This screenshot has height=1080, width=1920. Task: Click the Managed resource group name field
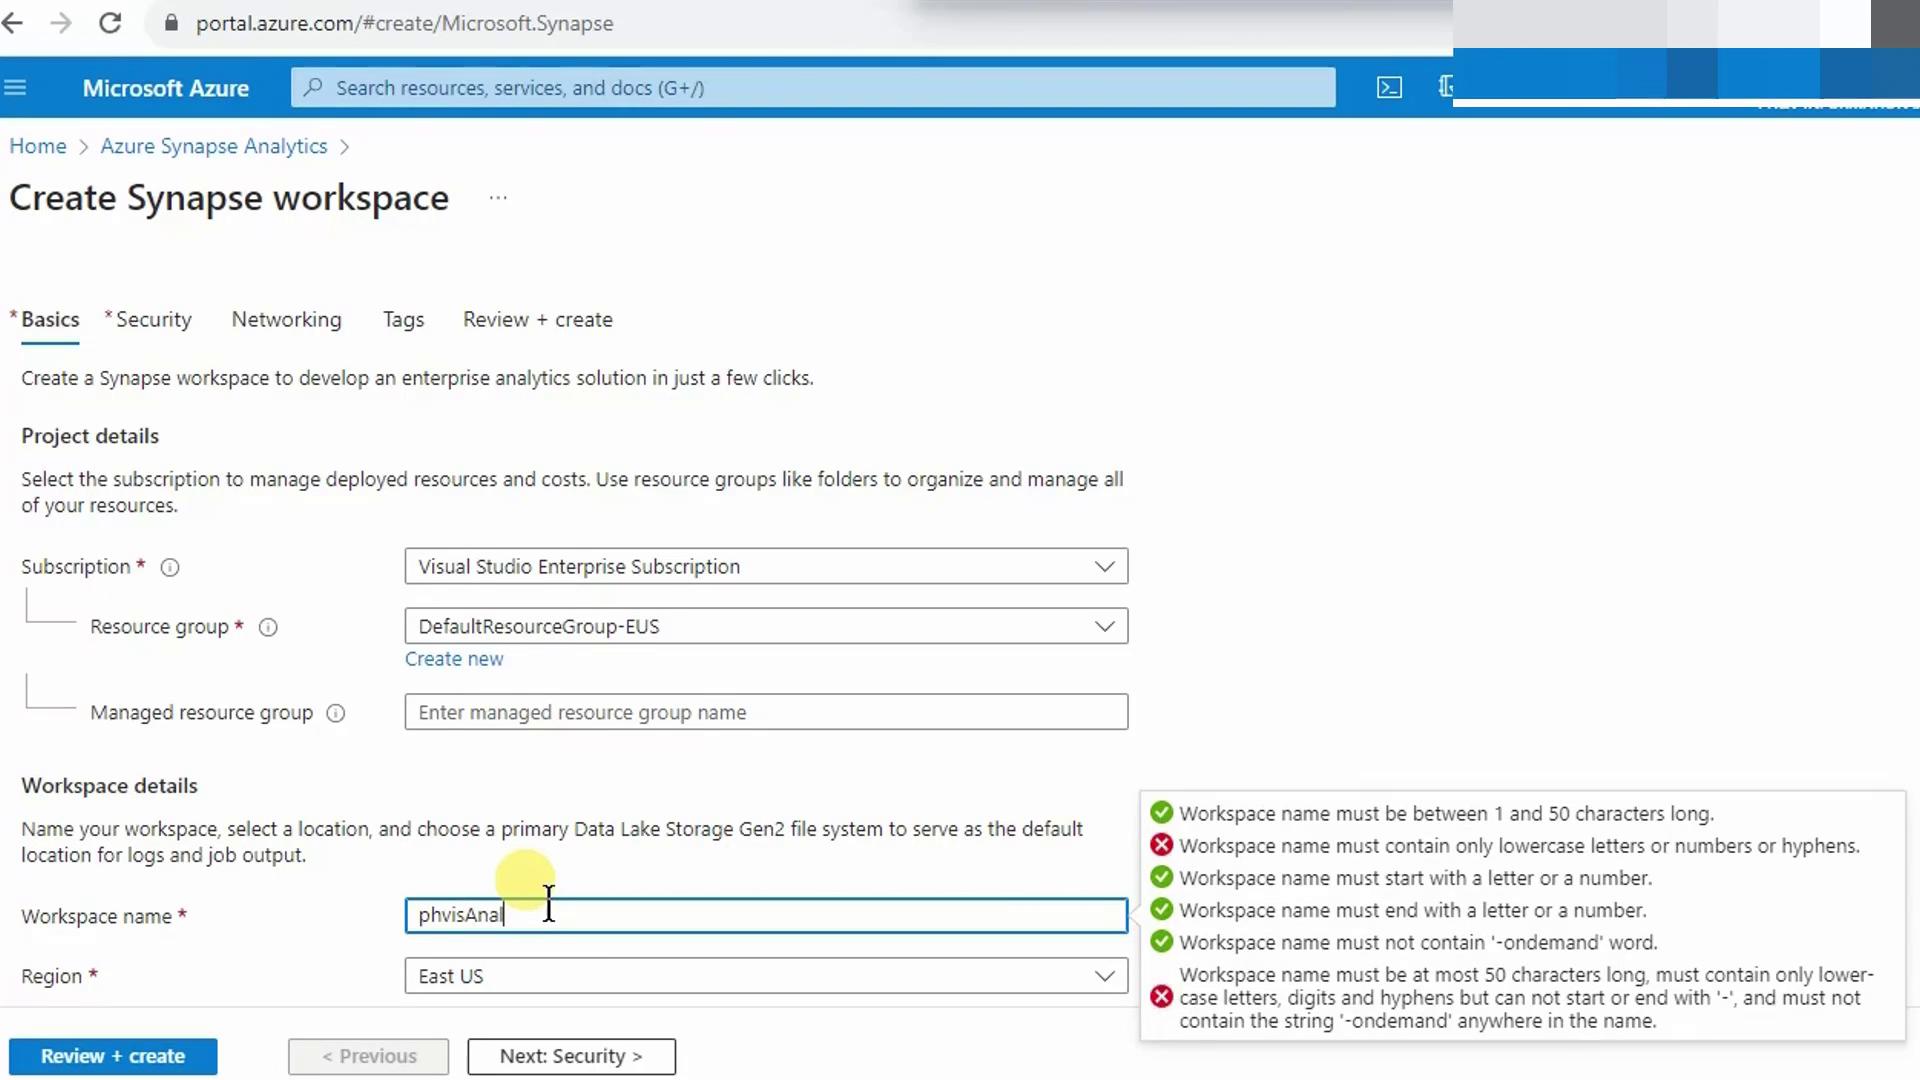point(765,713)
